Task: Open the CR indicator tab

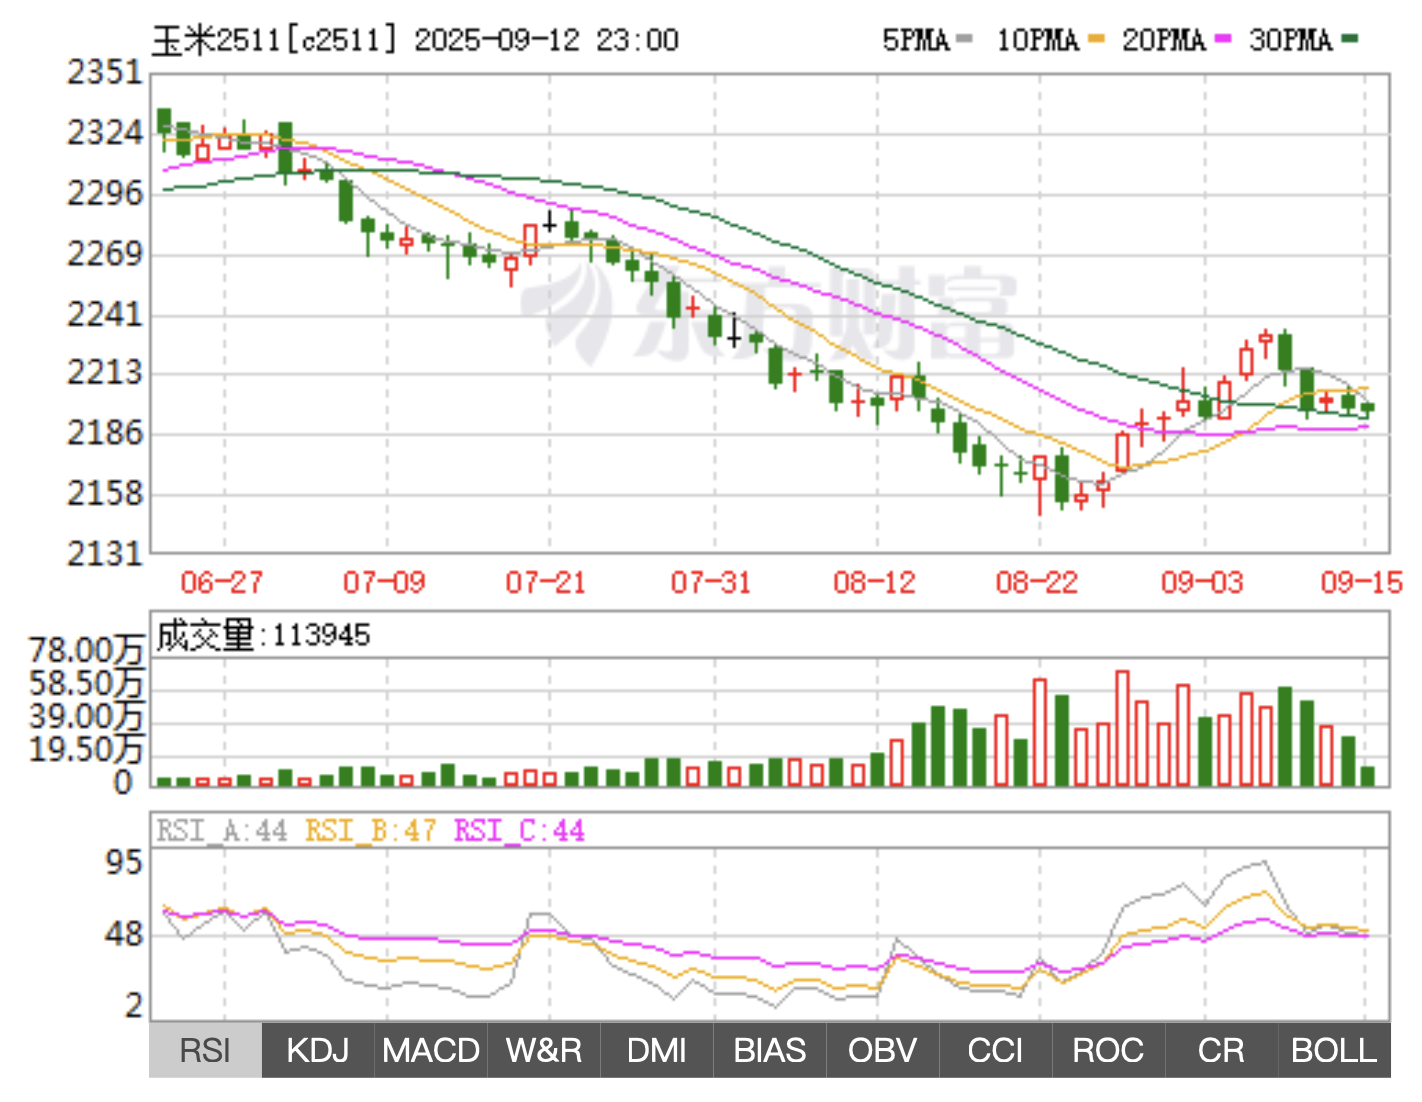Action: pos(1222,1050)
